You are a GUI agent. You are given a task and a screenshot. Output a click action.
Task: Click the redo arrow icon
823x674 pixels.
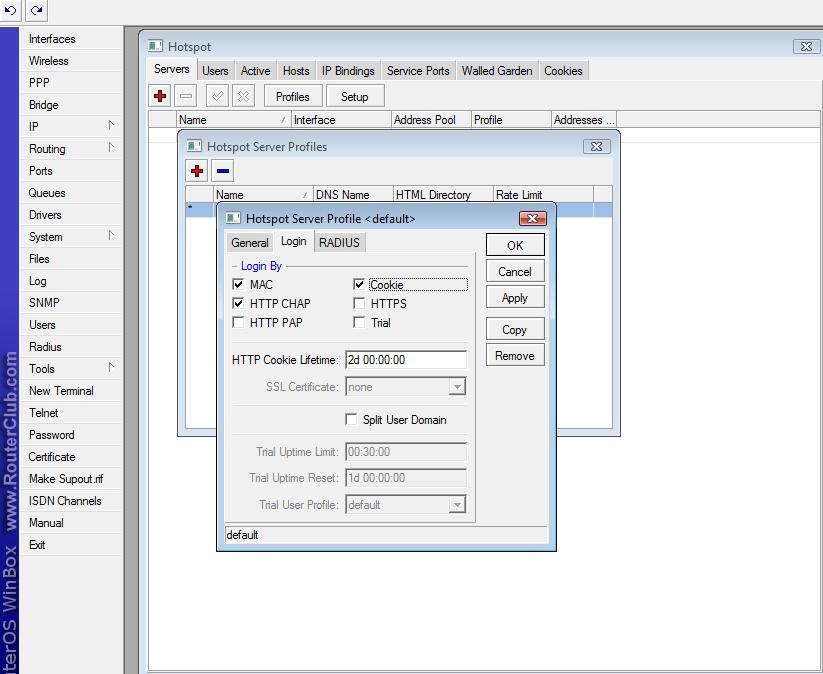pos(36,10)
